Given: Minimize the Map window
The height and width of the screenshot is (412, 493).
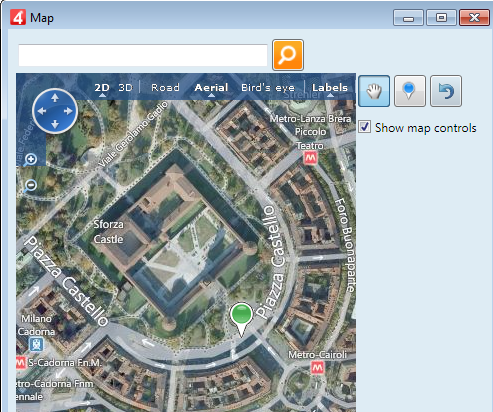Looking at the screenshot, I should click(408, 18).
